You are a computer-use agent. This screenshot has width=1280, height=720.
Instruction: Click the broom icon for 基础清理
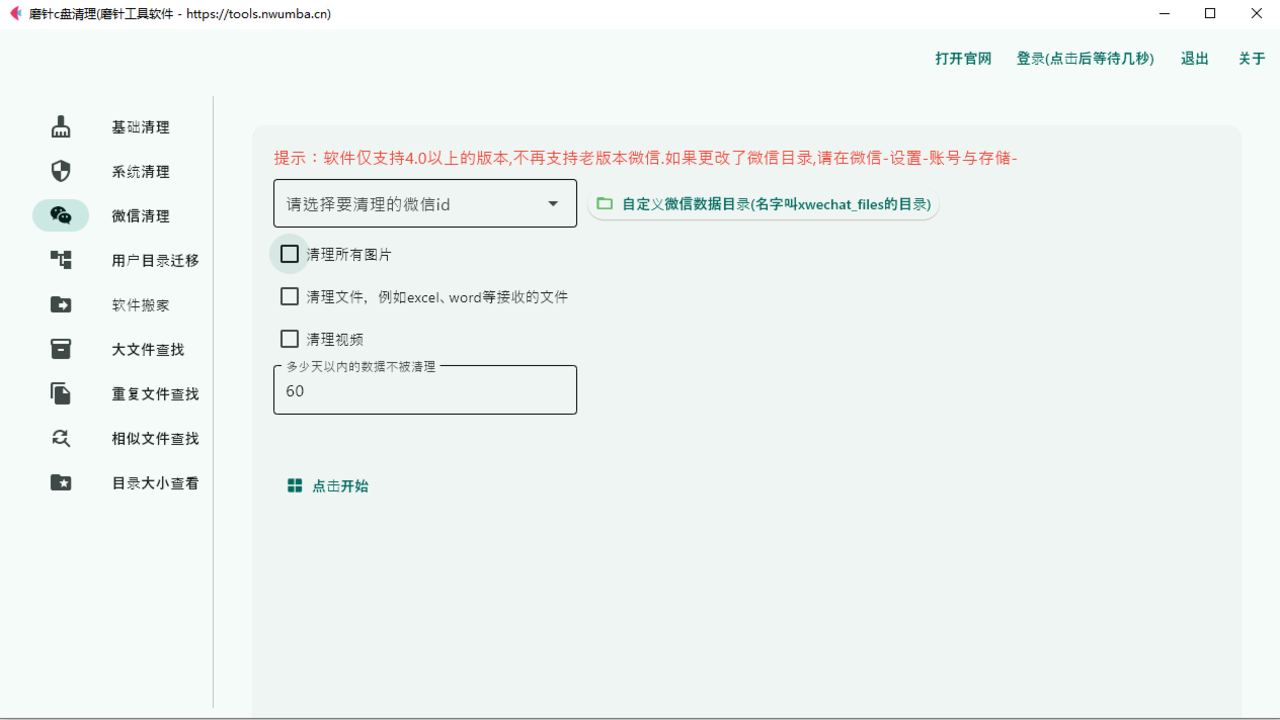point(61,127)
